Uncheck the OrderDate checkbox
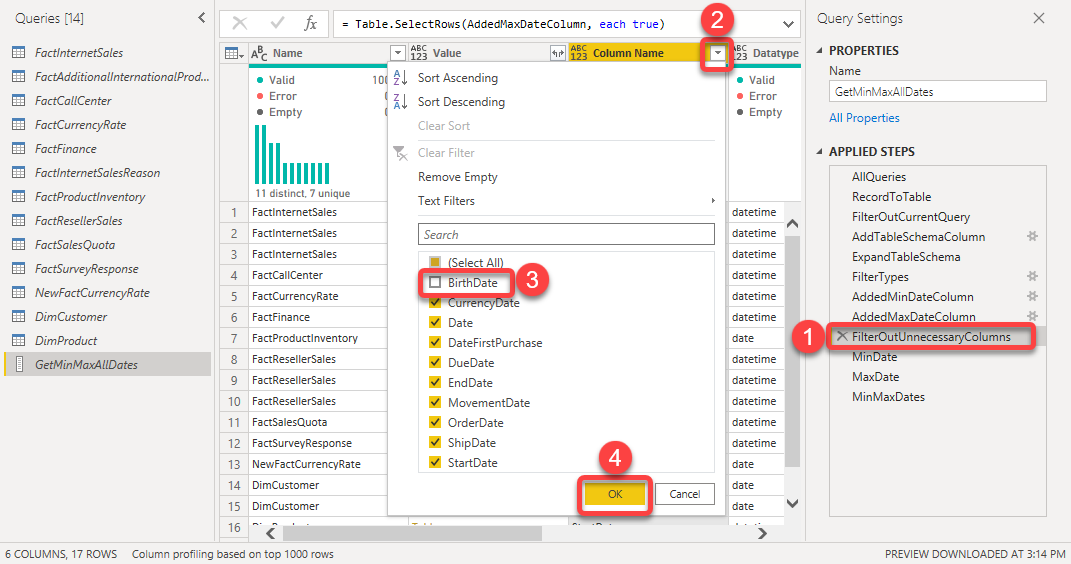This screenshot has height=564, width=1071. [x=435, y=422]
